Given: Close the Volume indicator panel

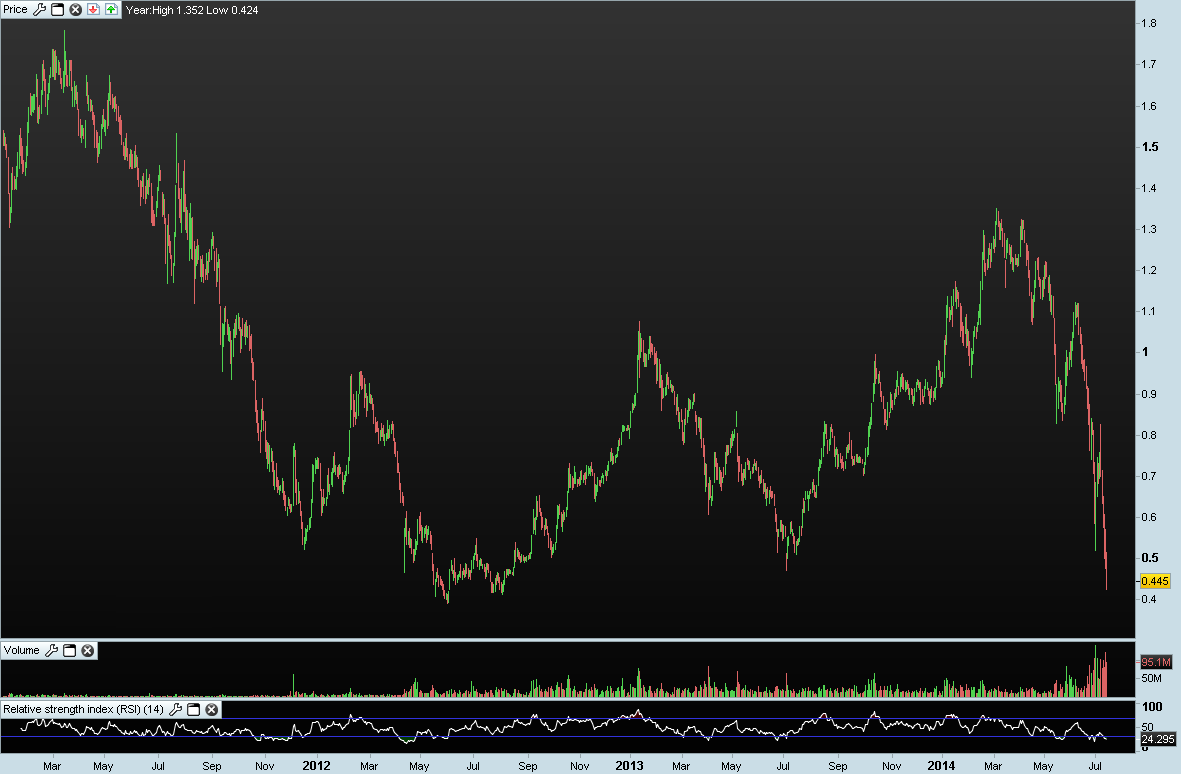Looking at the screenshot, I should [87, 651].
